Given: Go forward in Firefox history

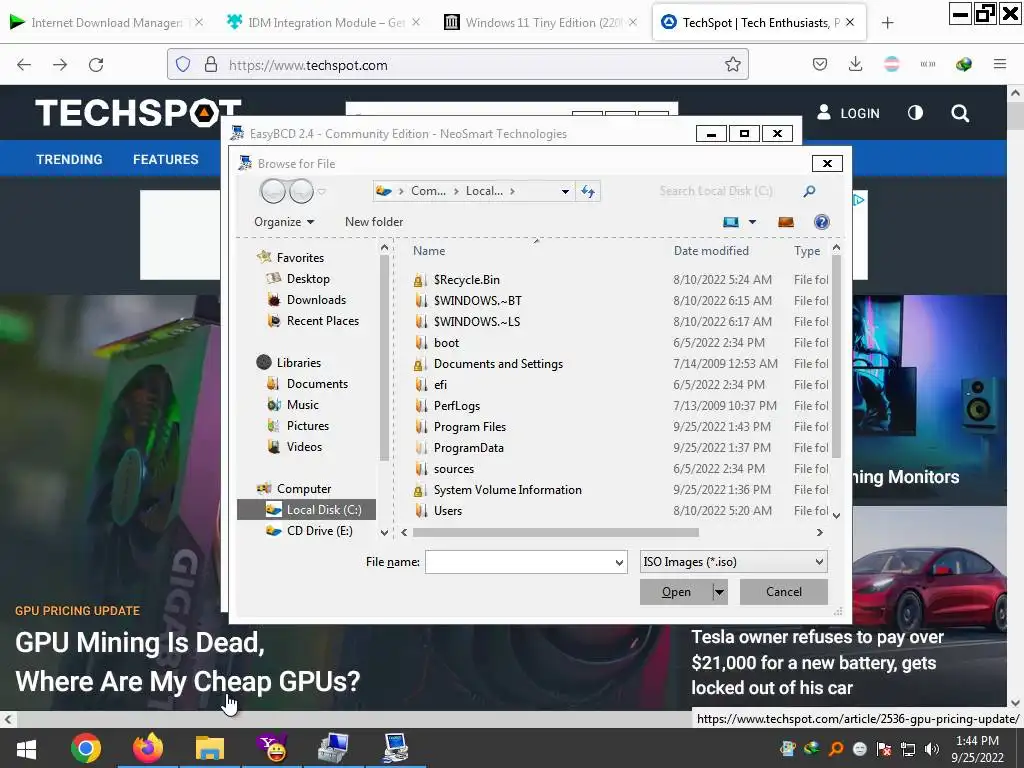Looking at the screenshot, I should (60, 64).
